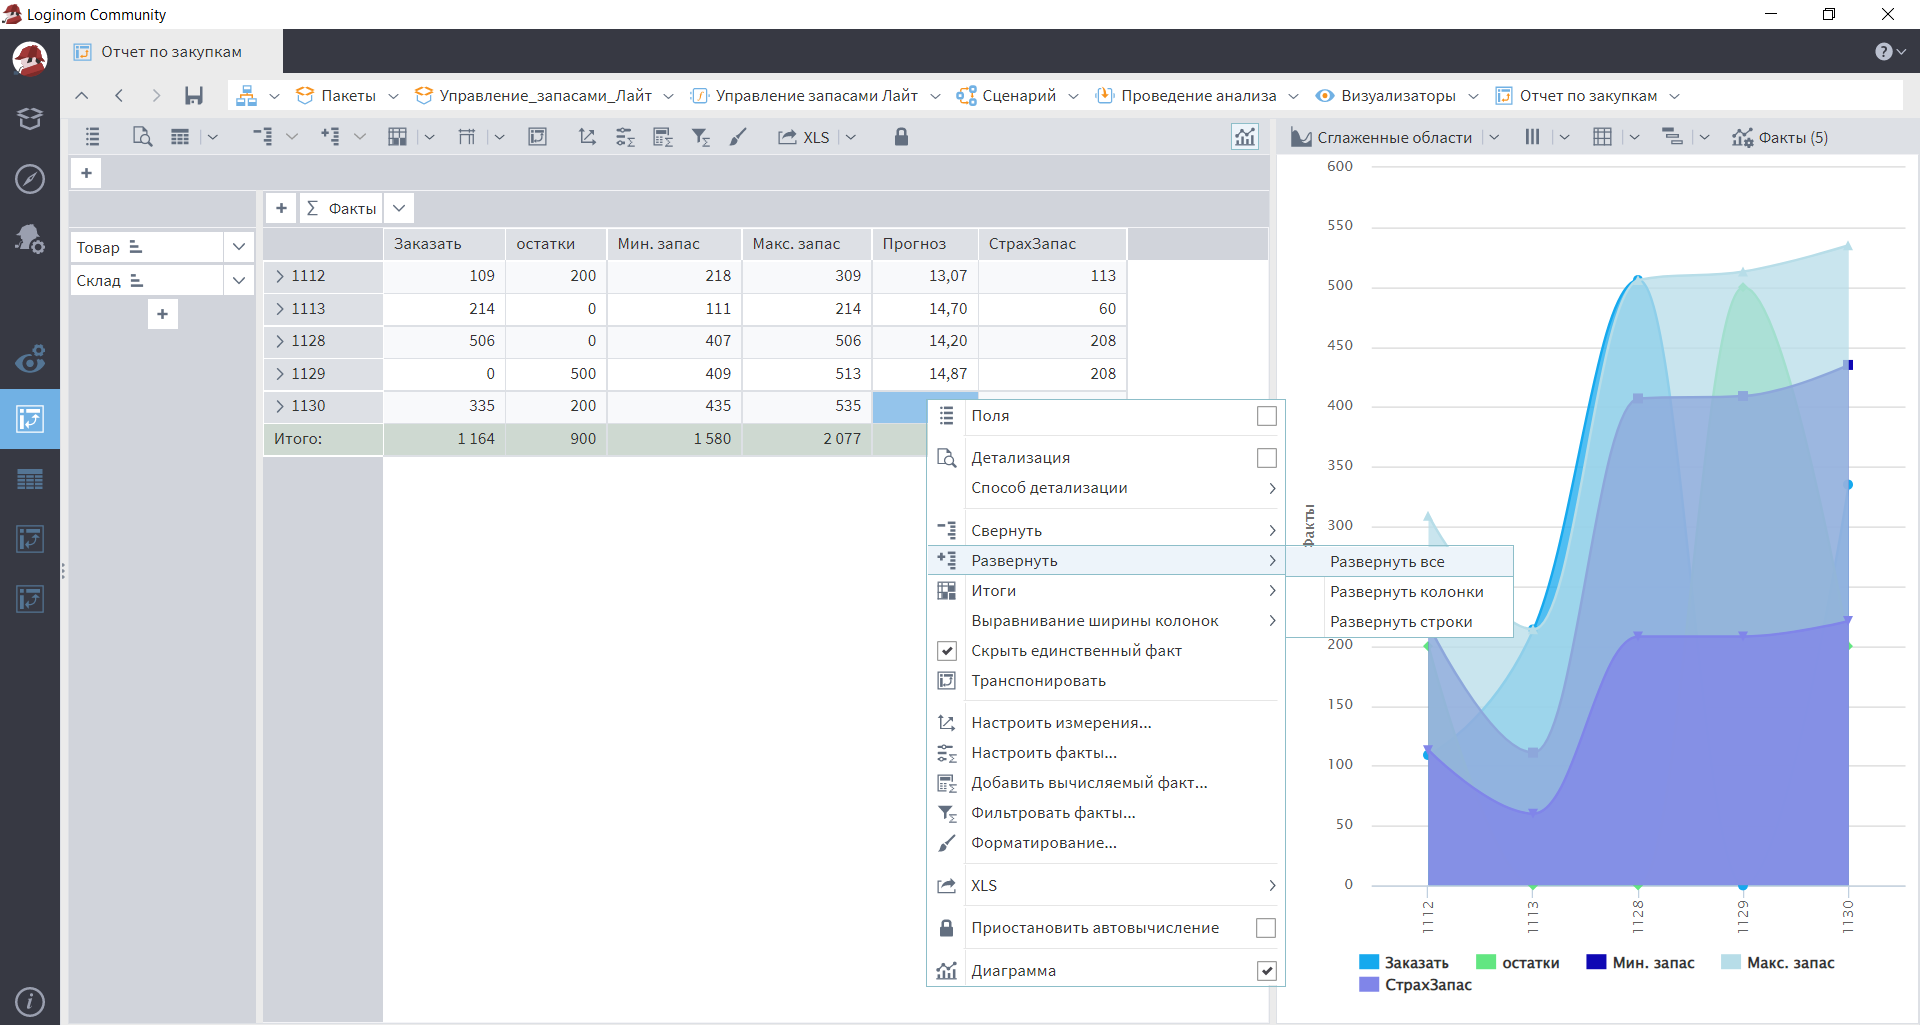
Task: Click the save icon in navigation bar
Action: click(194, 96)
